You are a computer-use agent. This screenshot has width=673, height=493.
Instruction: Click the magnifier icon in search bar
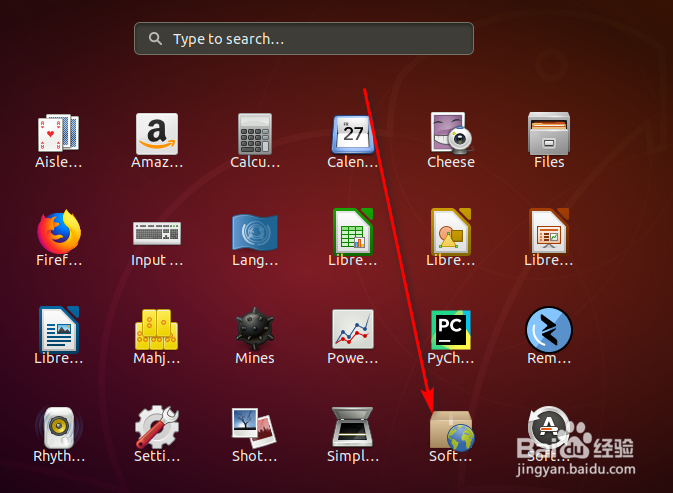pos(155,39)
